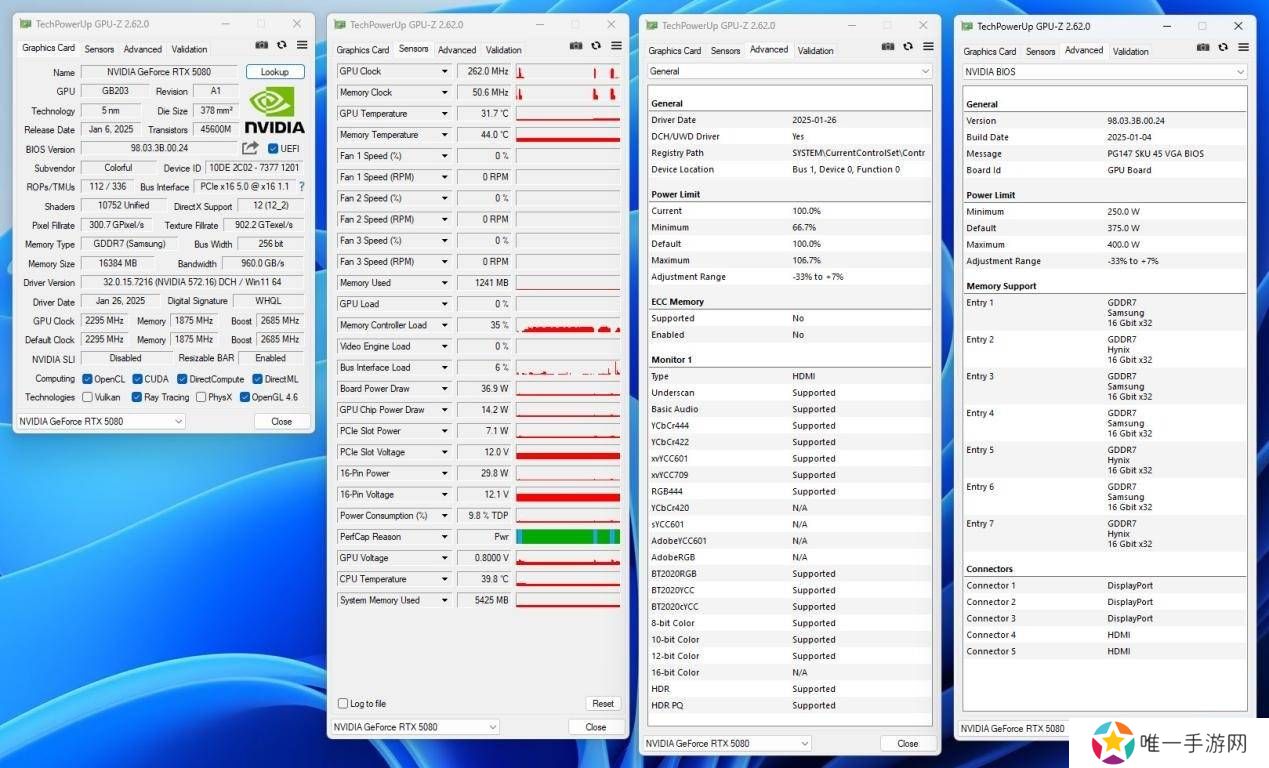Toggle the Ray Tracing checkbox
Image resolution: width=1269 pixels, height=768 pixels.
(137, 397)
